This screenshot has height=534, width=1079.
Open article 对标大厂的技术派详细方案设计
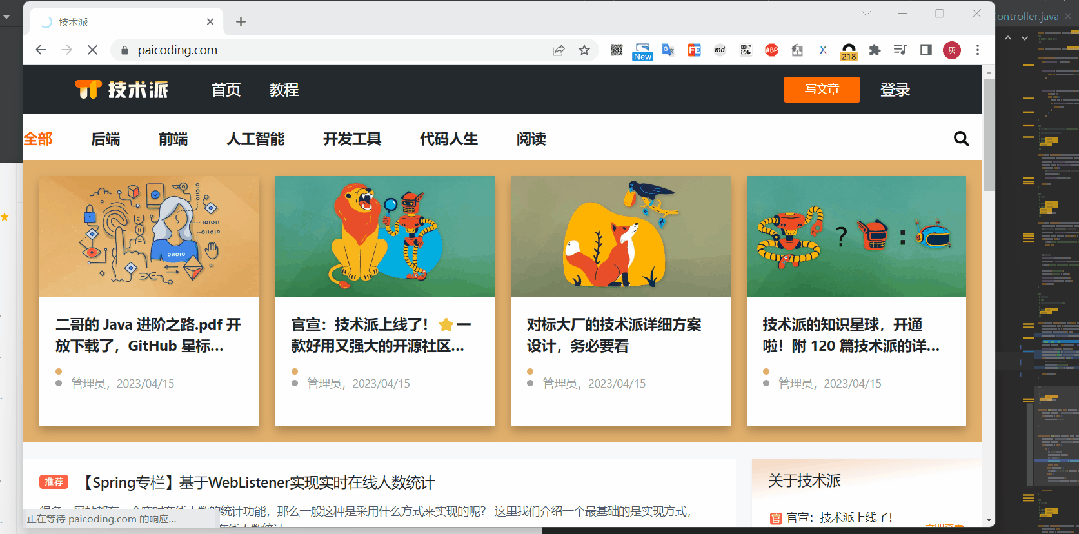click(614, 335)
